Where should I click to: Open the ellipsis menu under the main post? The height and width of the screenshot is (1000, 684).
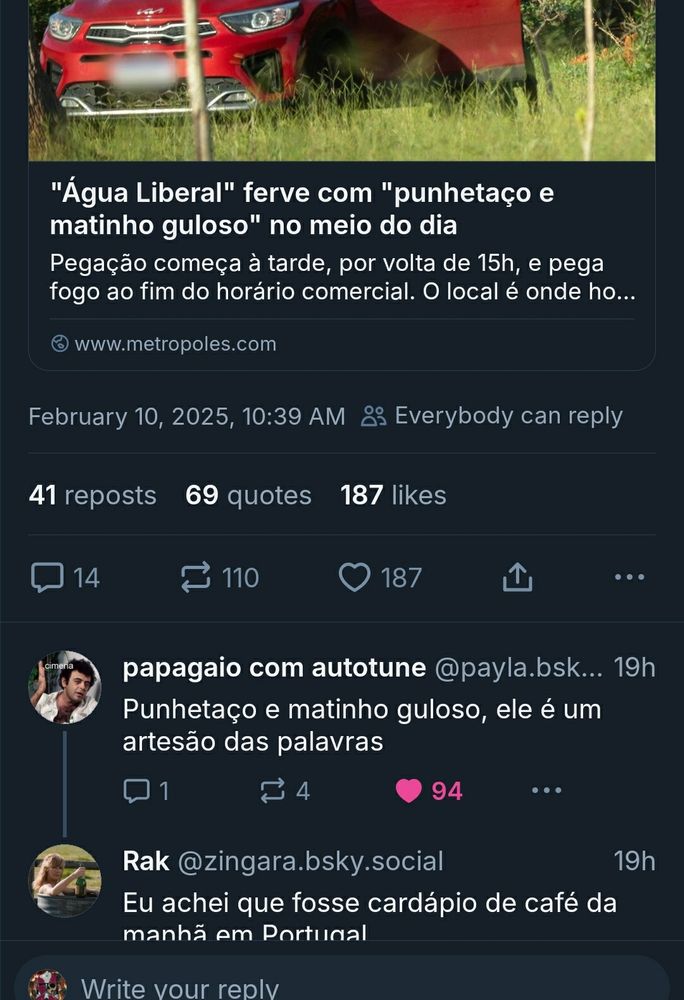[629, 577]
